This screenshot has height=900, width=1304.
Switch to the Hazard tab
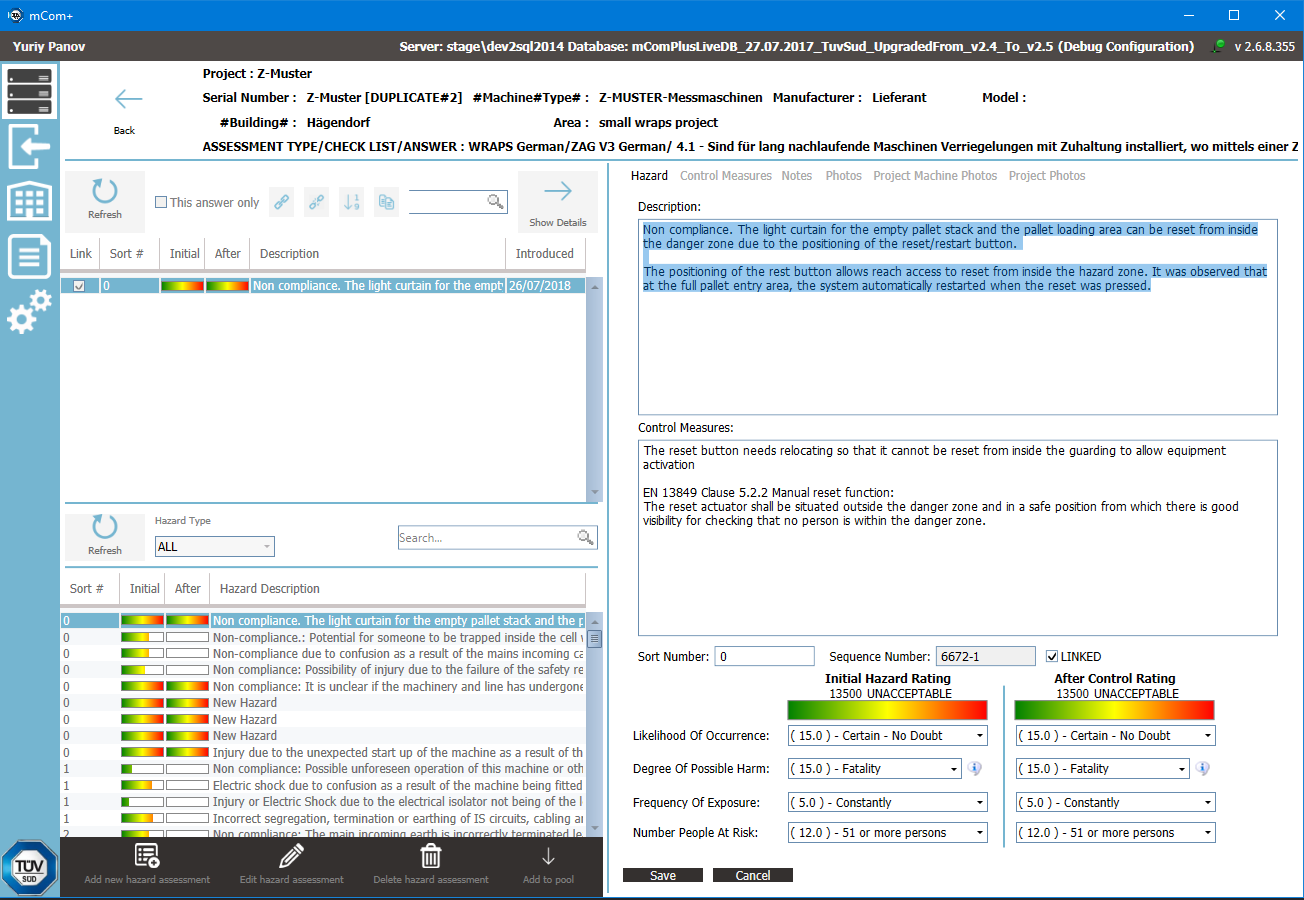(x=649, y=176)
